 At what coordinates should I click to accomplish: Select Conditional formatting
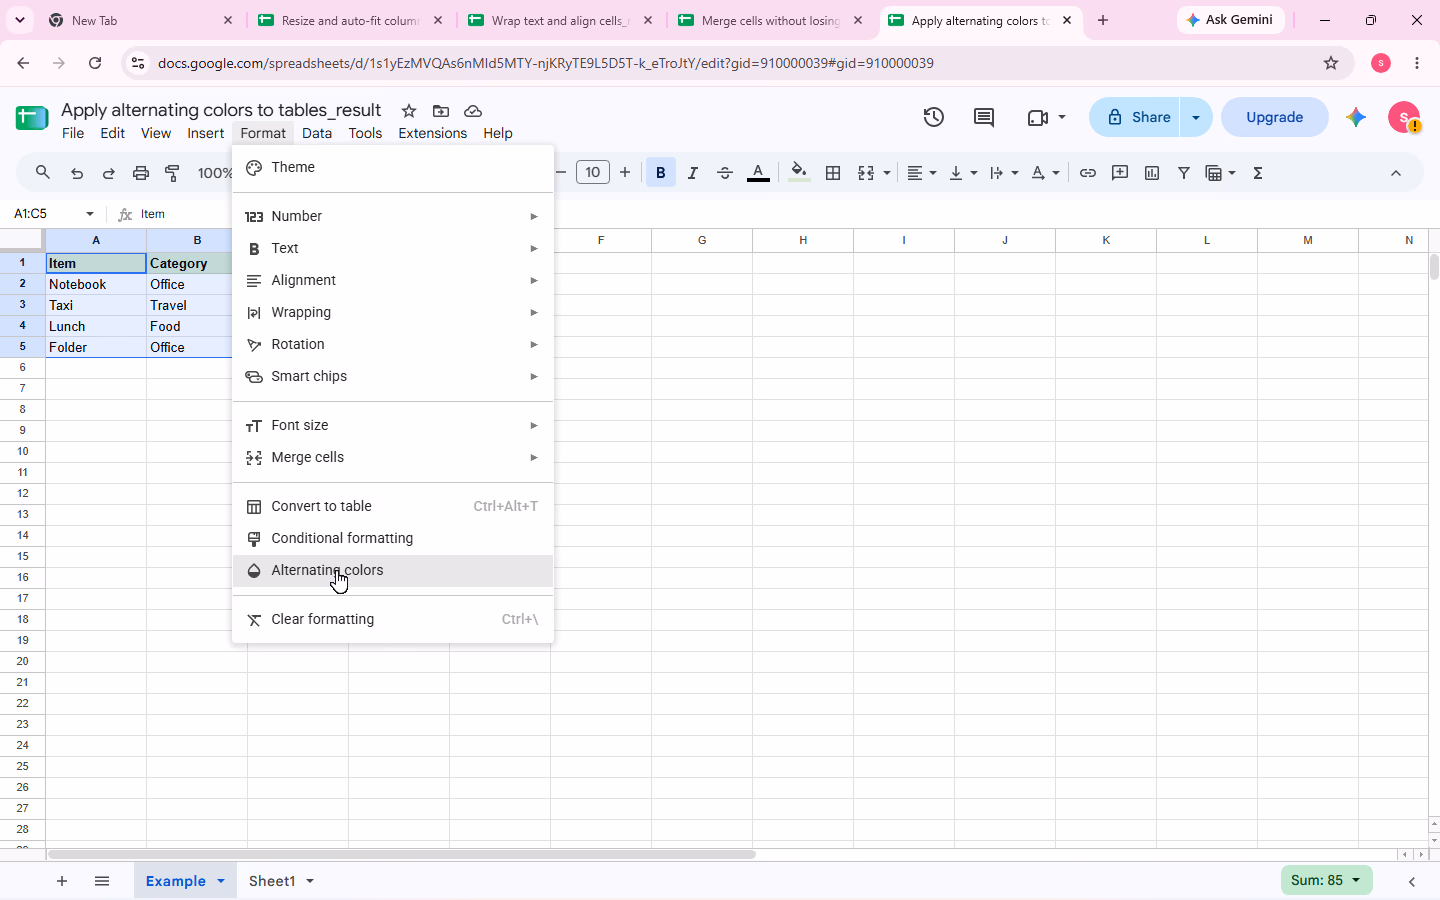tap(393, 538)
